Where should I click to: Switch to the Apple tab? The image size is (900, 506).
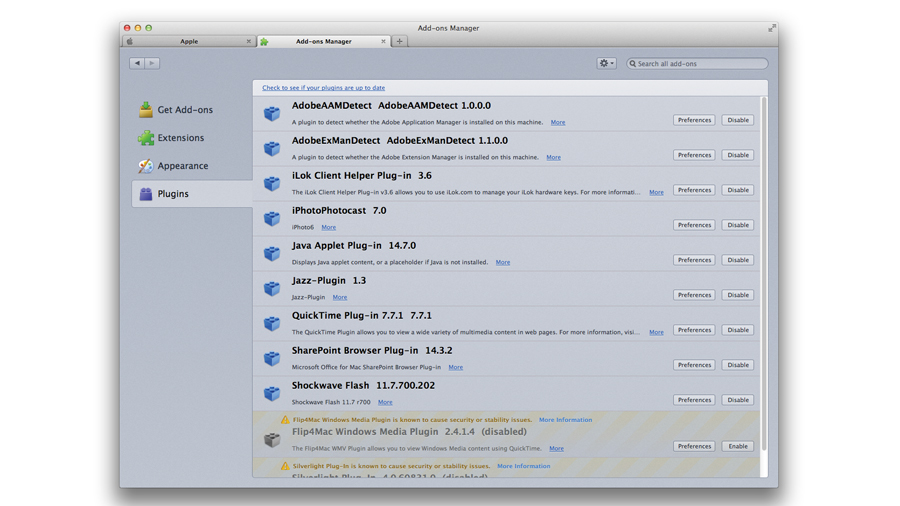tap(189, 41)
